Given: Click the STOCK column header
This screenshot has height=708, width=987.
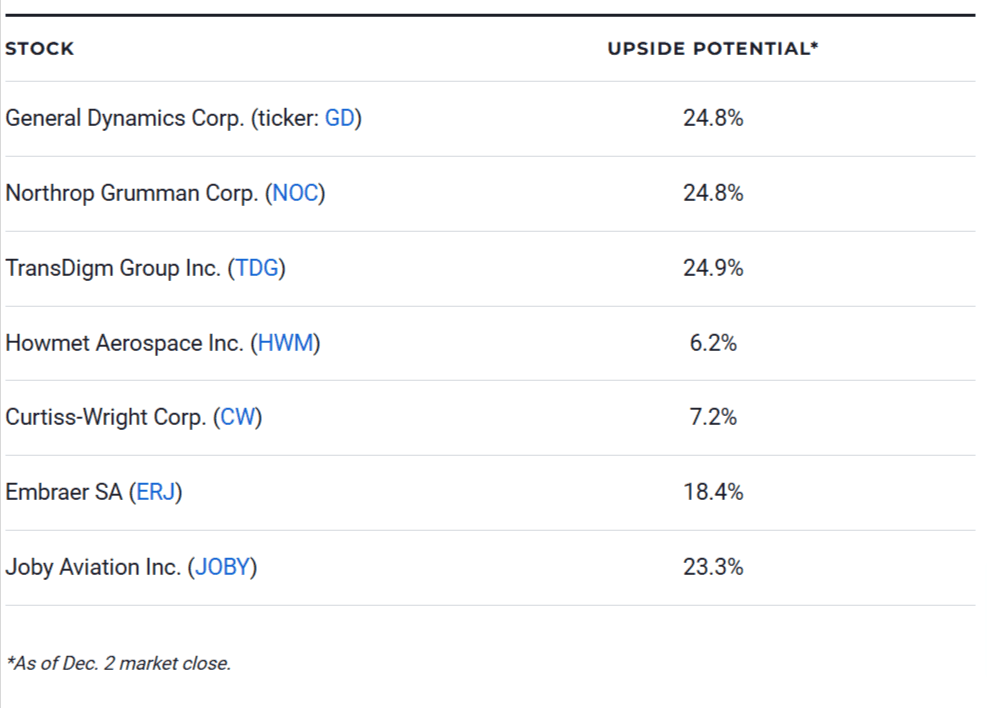Looking at the screenshot, I should tap(40, 49).
